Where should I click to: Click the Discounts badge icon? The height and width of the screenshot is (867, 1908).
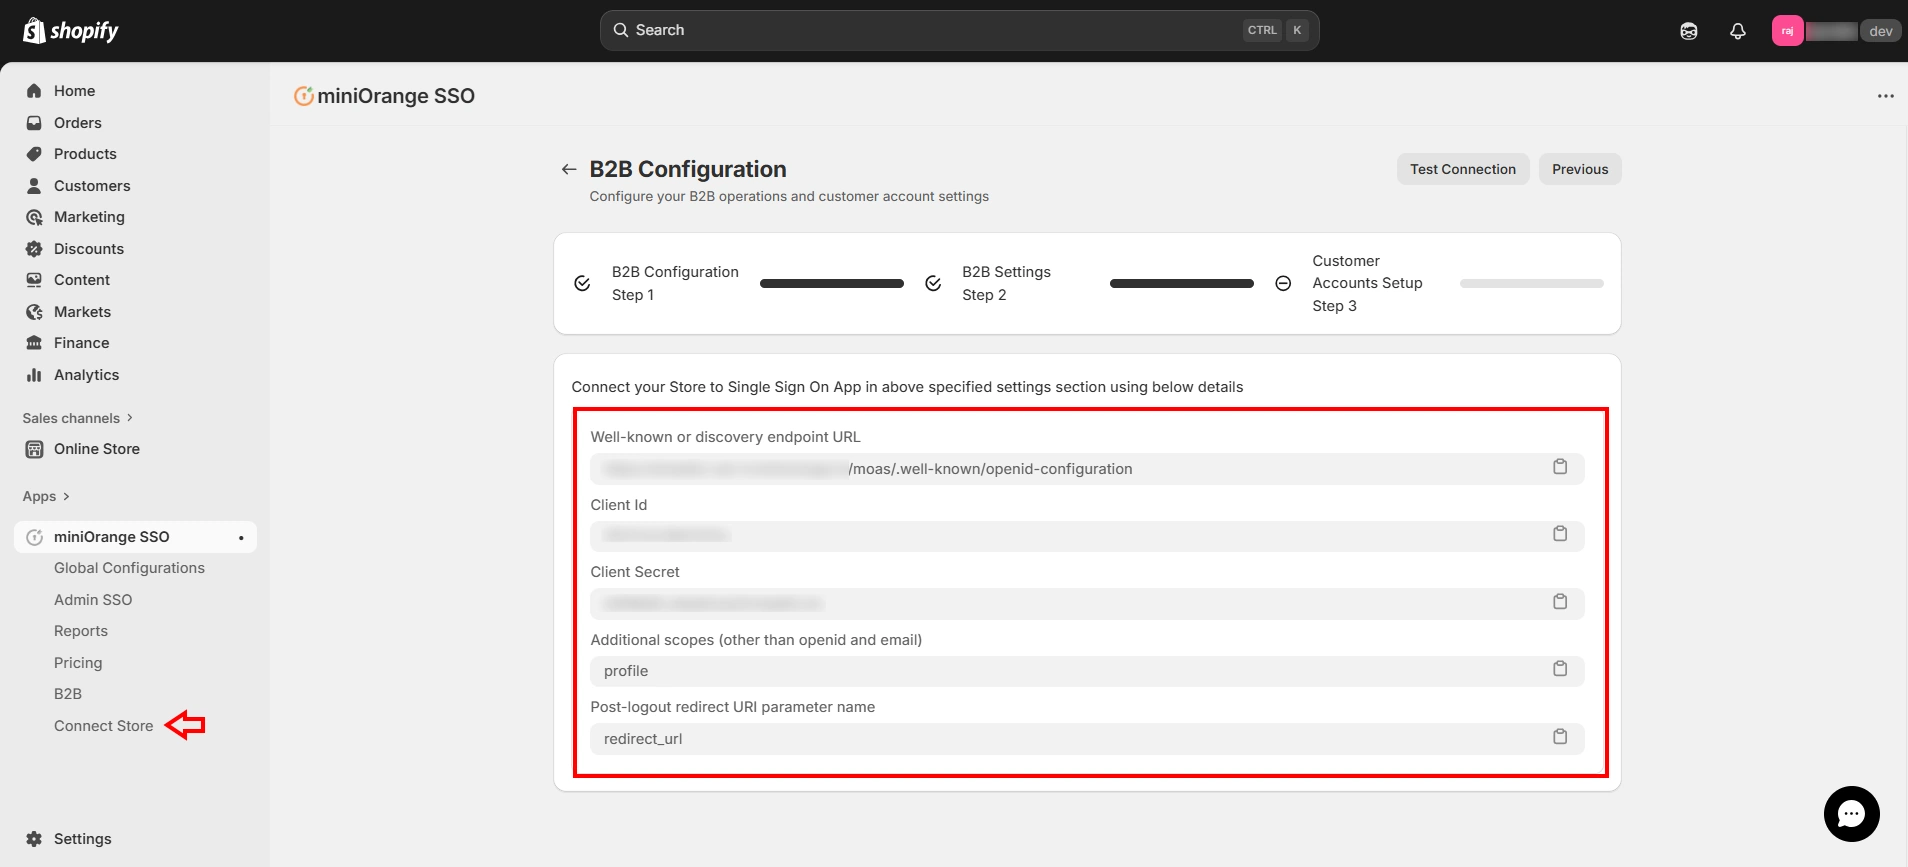[x=34, y=249]
